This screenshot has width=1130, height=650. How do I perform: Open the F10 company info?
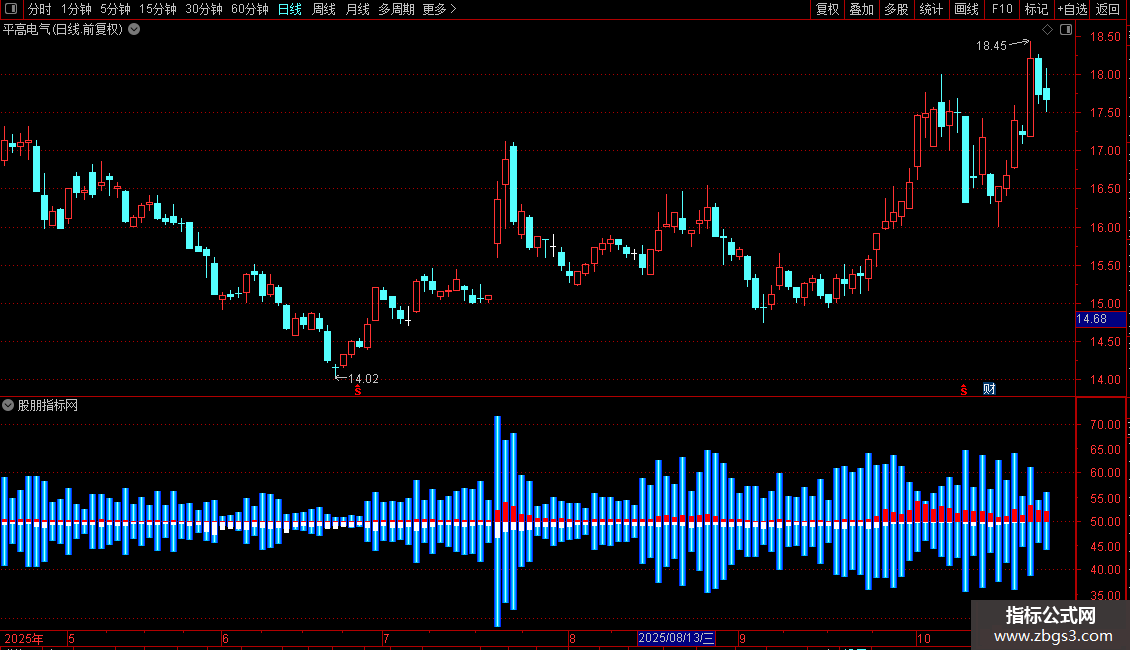click(x=1002, y=9)
